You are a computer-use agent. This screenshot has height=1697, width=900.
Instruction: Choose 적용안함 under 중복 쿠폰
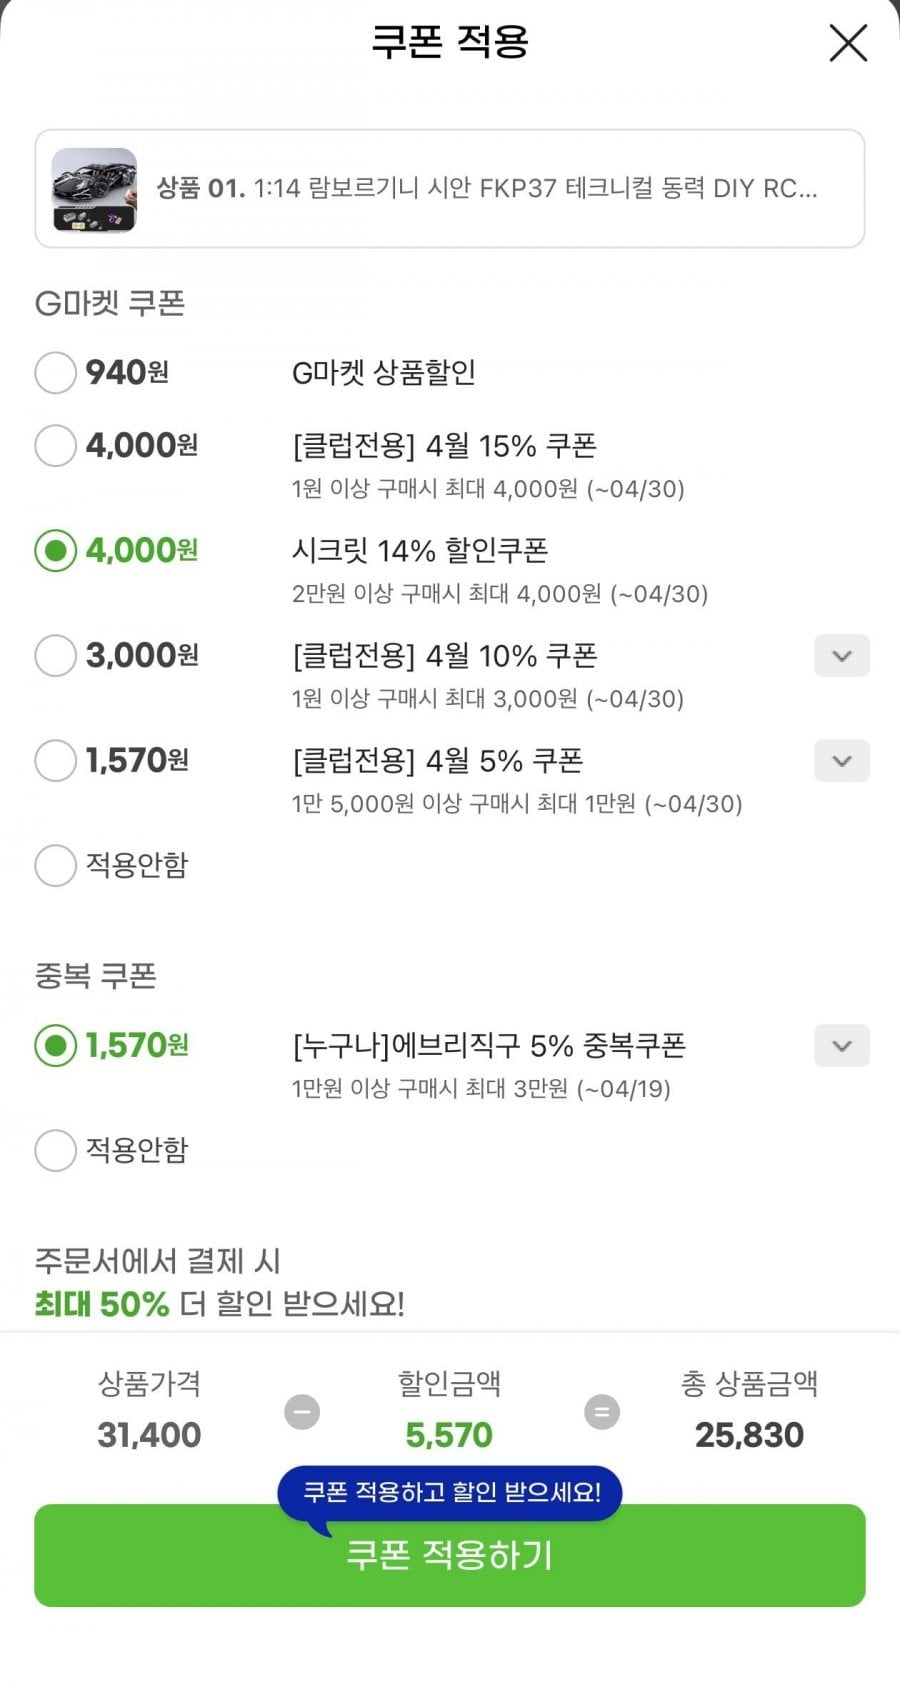coord(56,1151)
